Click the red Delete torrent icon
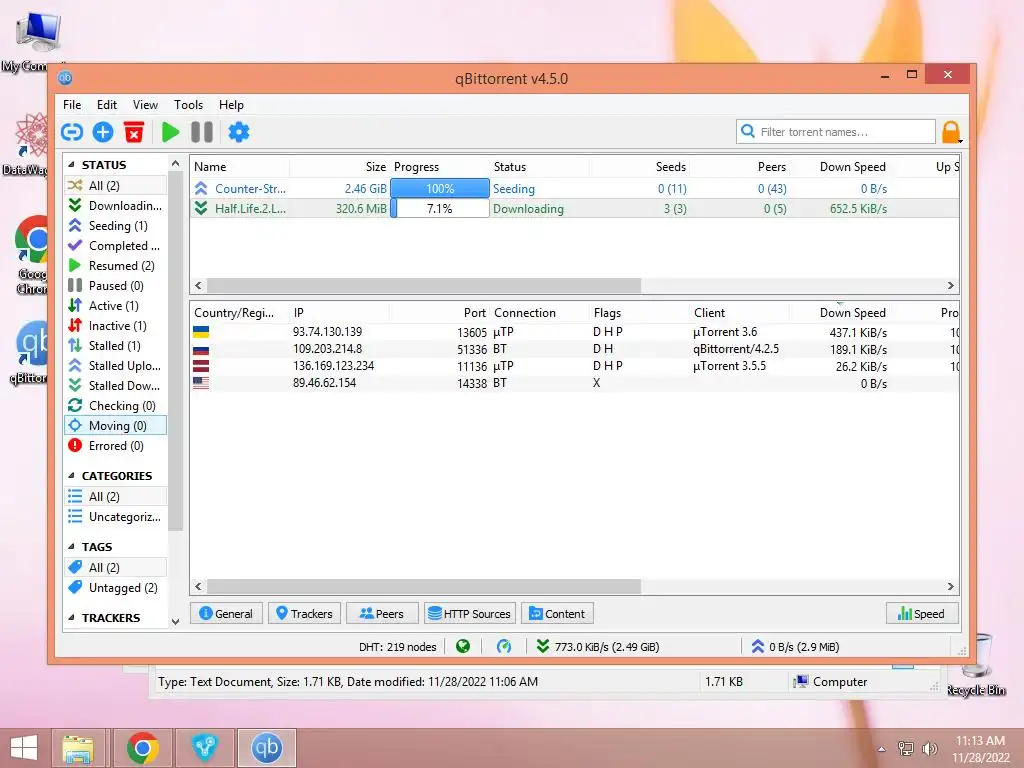This screenshot has width=1024, height=768. (x=134, y=132)
